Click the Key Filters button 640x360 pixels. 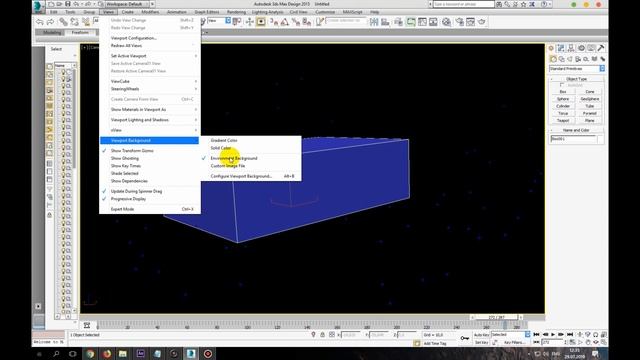coord(514,342)
